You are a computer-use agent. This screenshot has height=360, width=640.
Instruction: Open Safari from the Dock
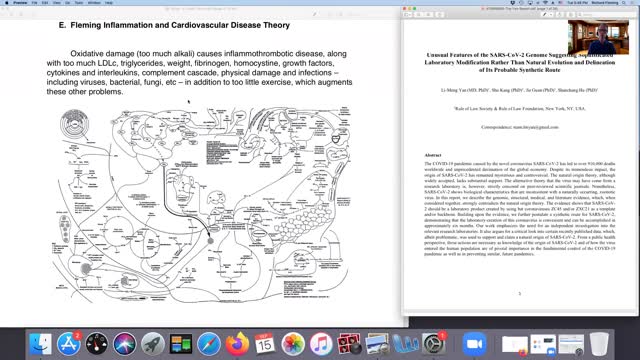pyautogui.click(x=209, y=344)
